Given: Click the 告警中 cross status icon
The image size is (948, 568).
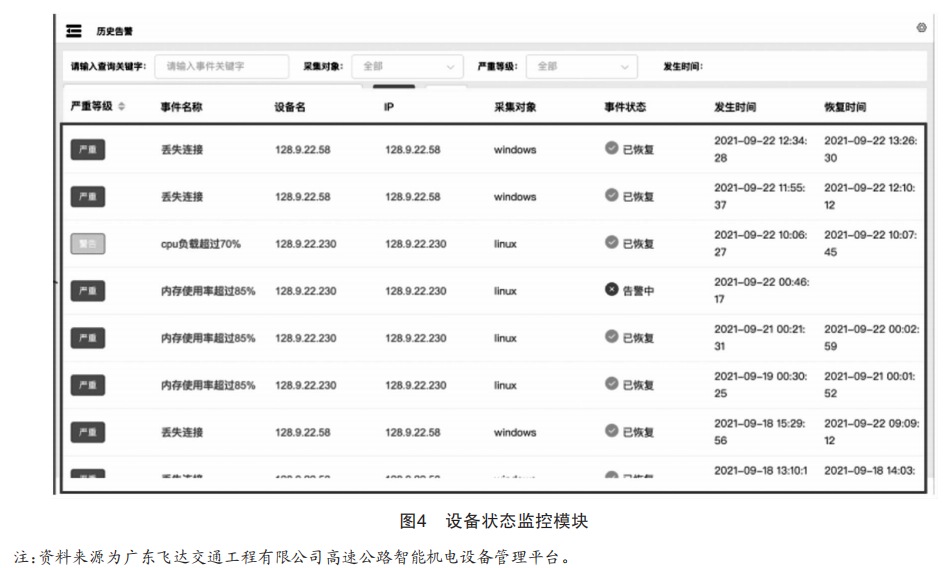Looking at the screenshot, I should point(611,290).
